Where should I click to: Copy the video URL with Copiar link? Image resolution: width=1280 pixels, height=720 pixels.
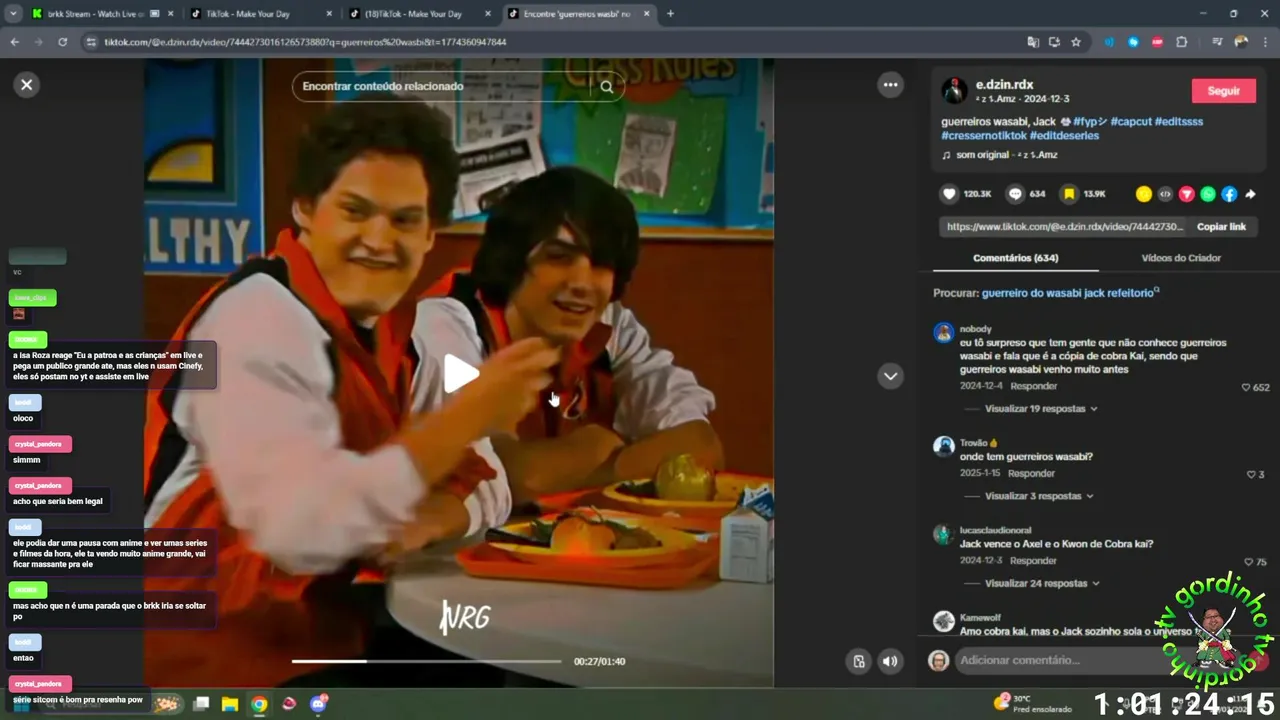[x=1221, y=227]
